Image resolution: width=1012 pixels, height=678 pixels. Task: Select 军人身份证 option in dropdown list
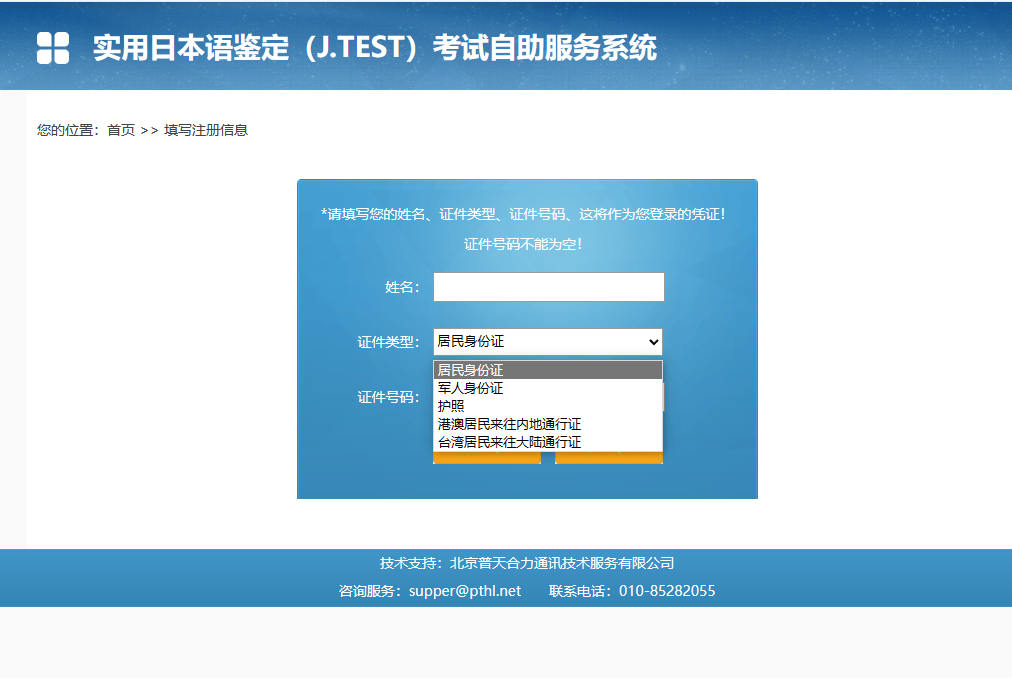[548, 388]
